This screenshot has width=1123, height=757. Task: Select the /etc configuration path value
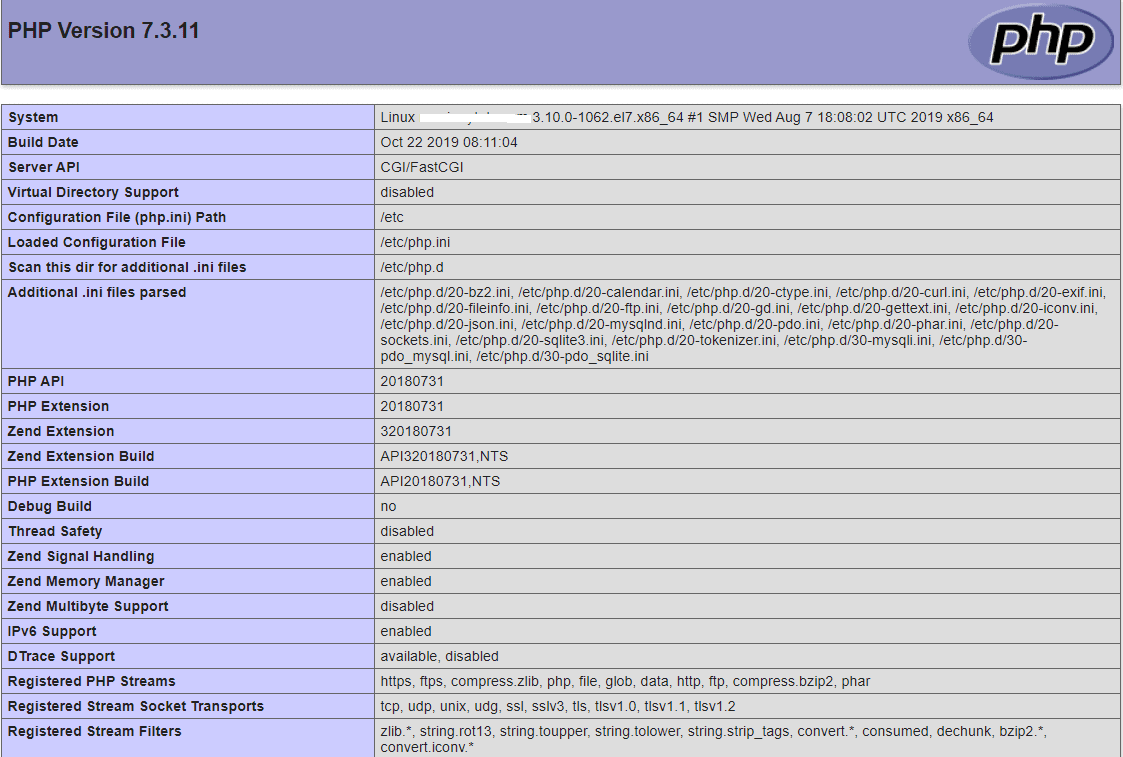click(392, 218)
